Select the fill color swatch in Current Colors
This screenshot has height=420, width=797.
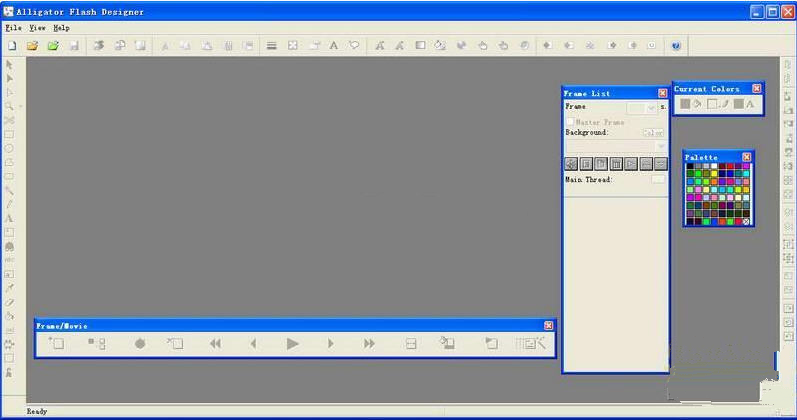[x=685, y=104]
